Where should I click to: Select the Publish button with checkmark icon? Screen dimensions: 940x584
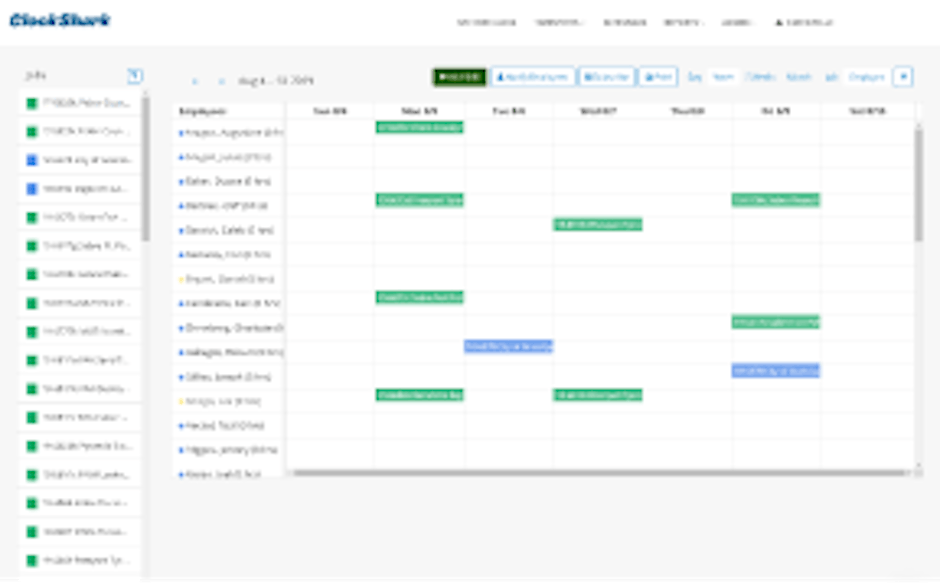[463, 75]
